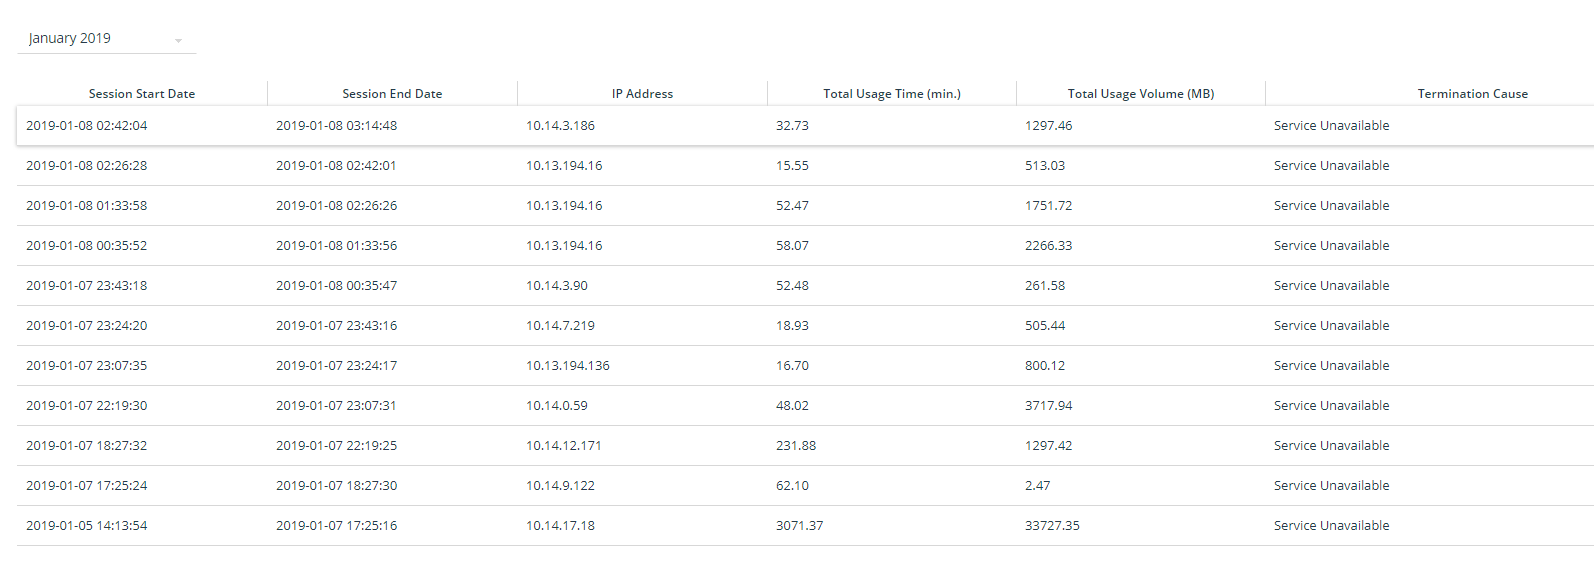The image size is (1594, 573).
Task: Click Service Unavailable in the 10.14.17.18 row
Action: [1331, 526]
